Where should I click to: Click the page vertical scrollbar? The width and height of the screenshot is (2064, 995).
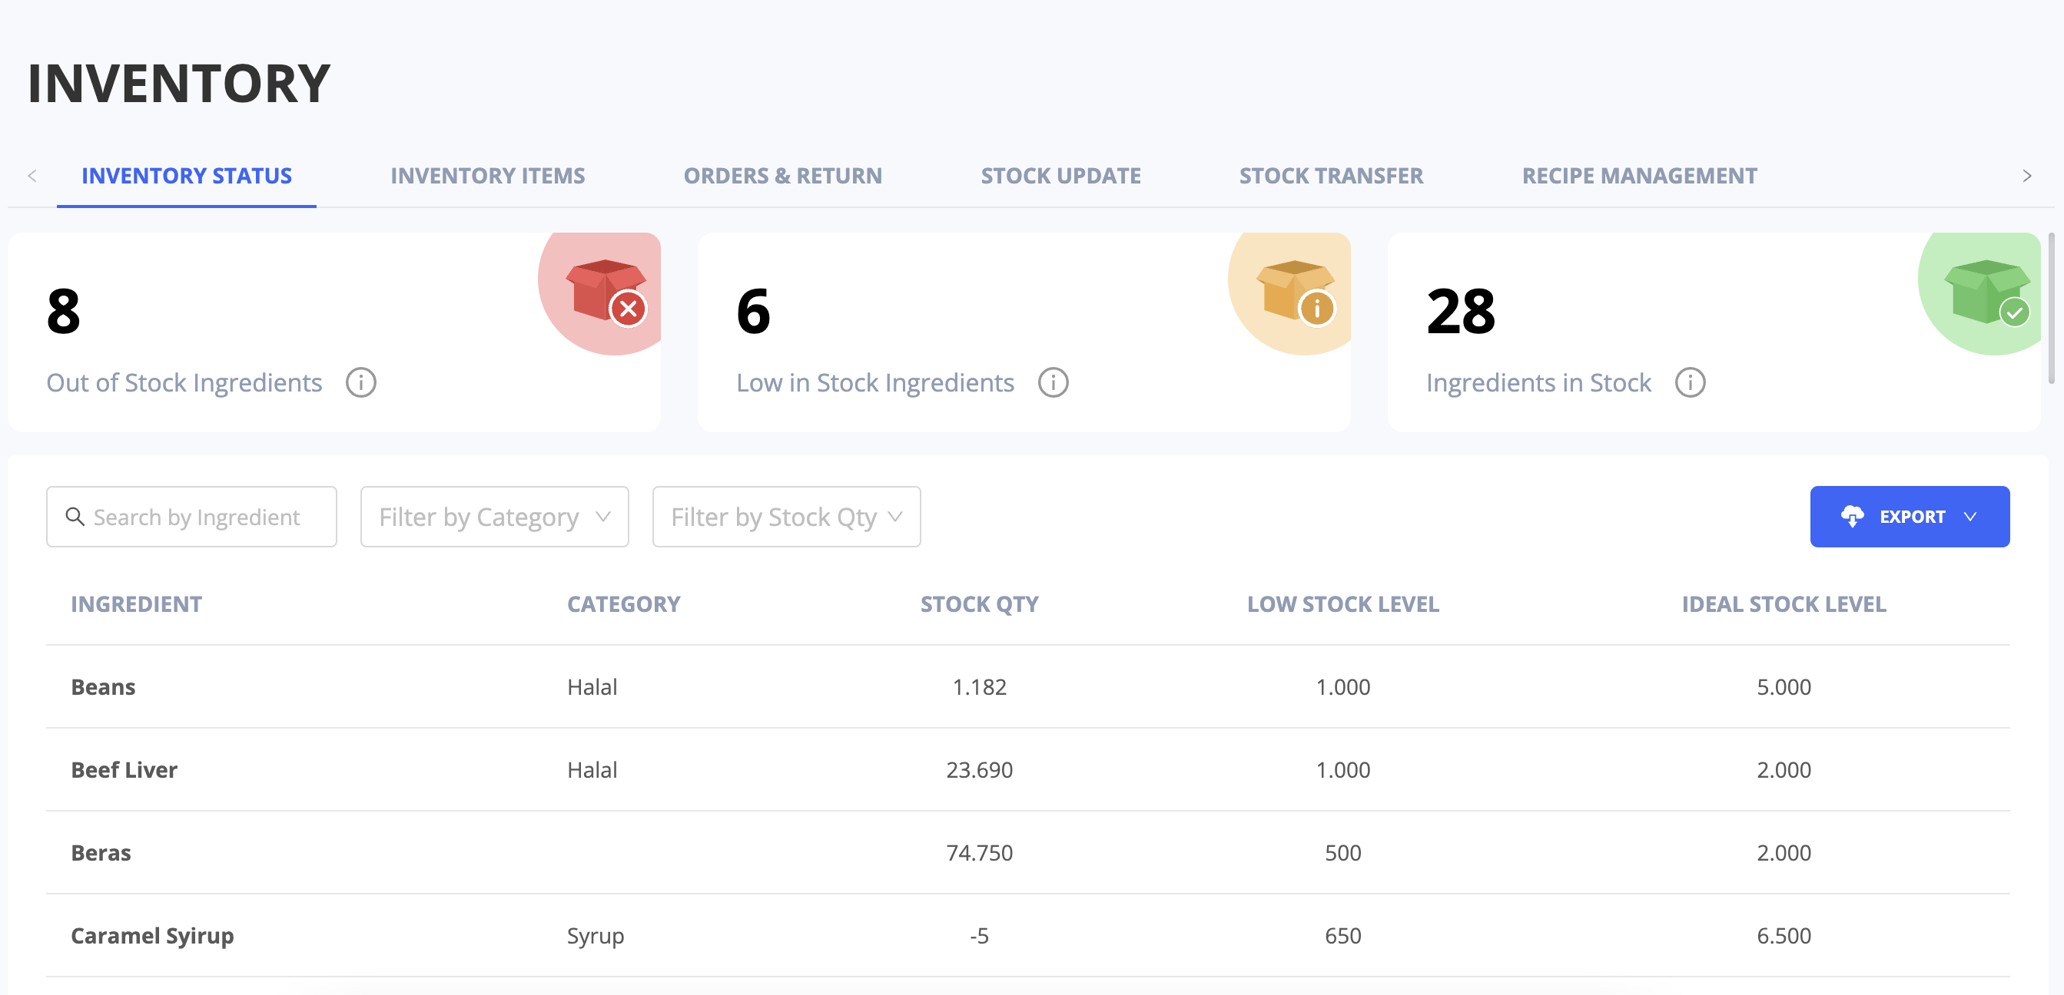tap(2051, 308)
